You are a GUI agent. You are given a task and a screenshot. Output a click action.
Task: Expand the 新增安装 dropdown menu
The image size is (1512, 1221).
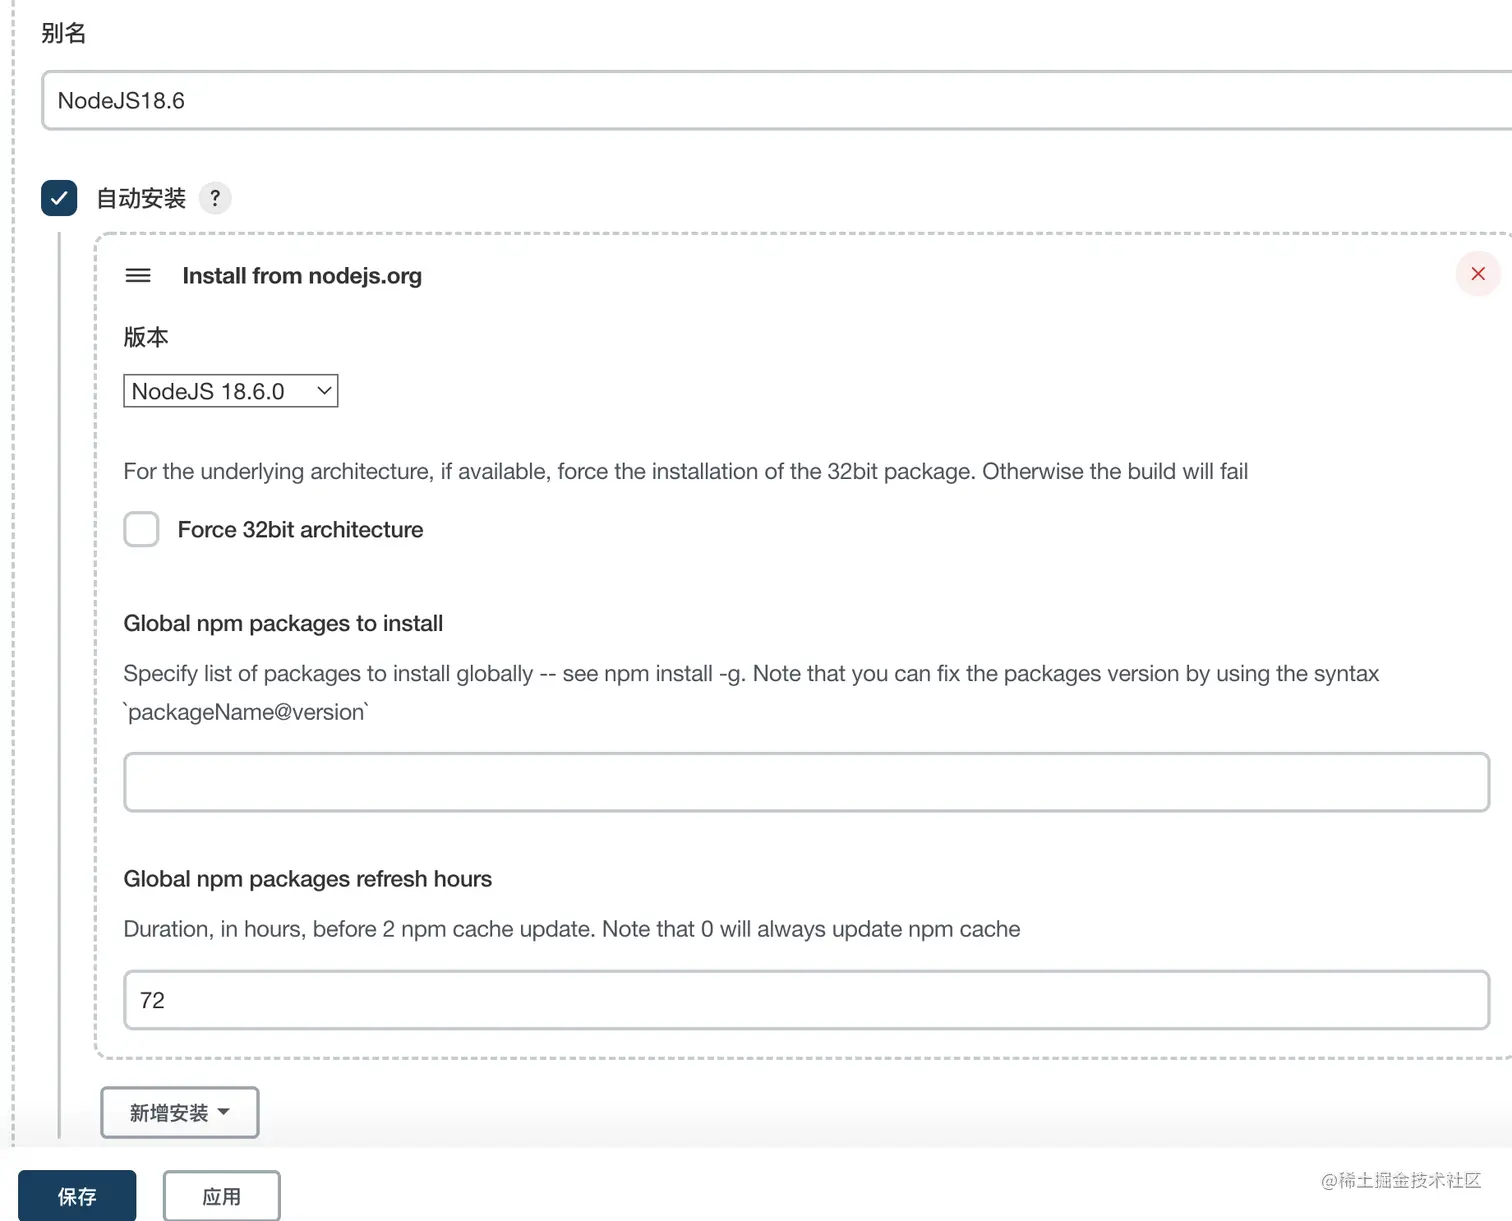[179, 1112]
